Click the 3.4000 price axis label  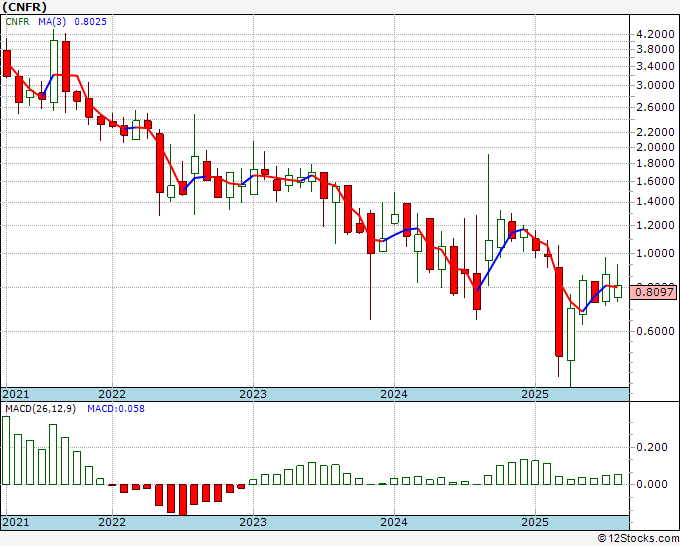pyautogui.click(x=655, y=66)
